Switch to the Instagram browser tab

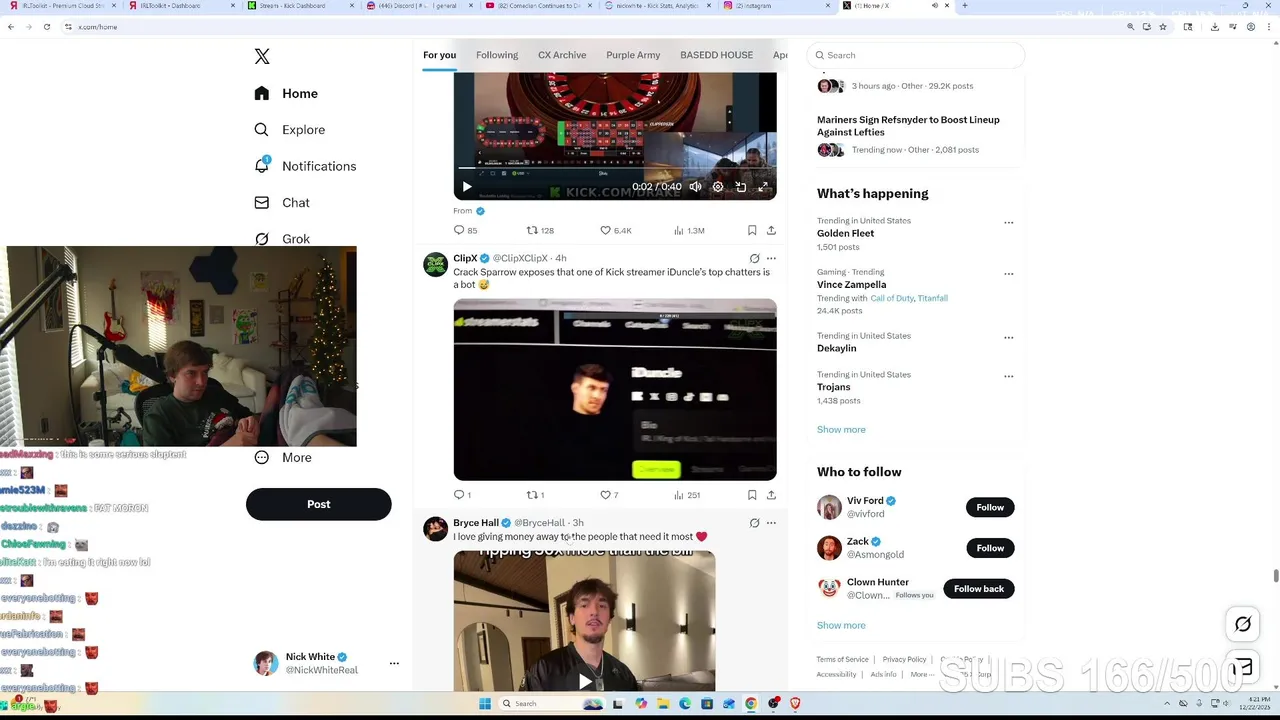[777, 6]
